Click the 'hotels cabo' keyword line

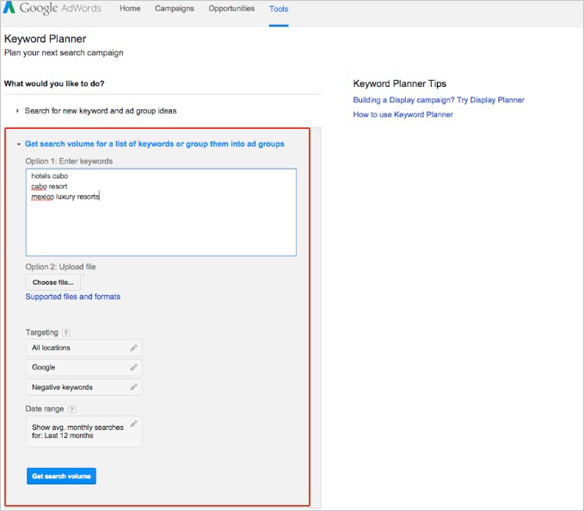50,176
